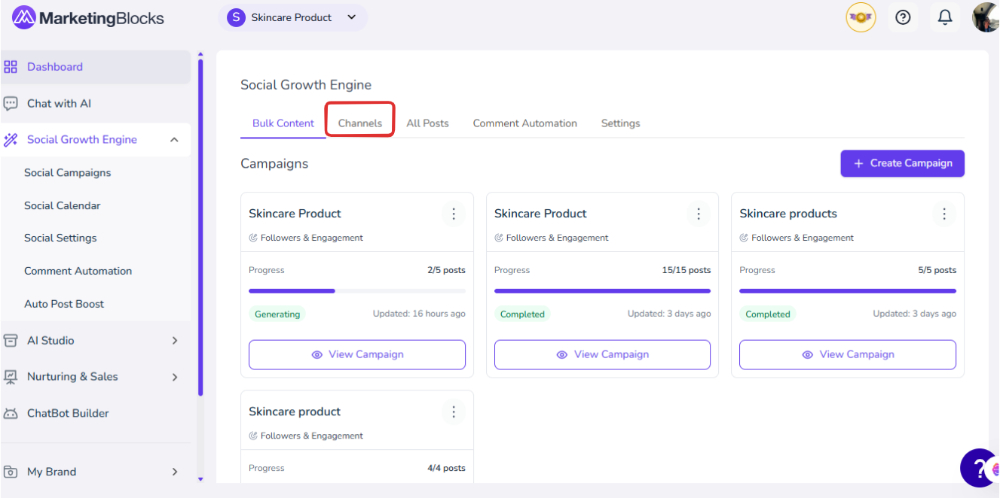Image resolution: width=1000 pixels, height=498 pixels.
Task: Open three-dot menu on first Skincare Product card
Action: (x=453, y=214)
